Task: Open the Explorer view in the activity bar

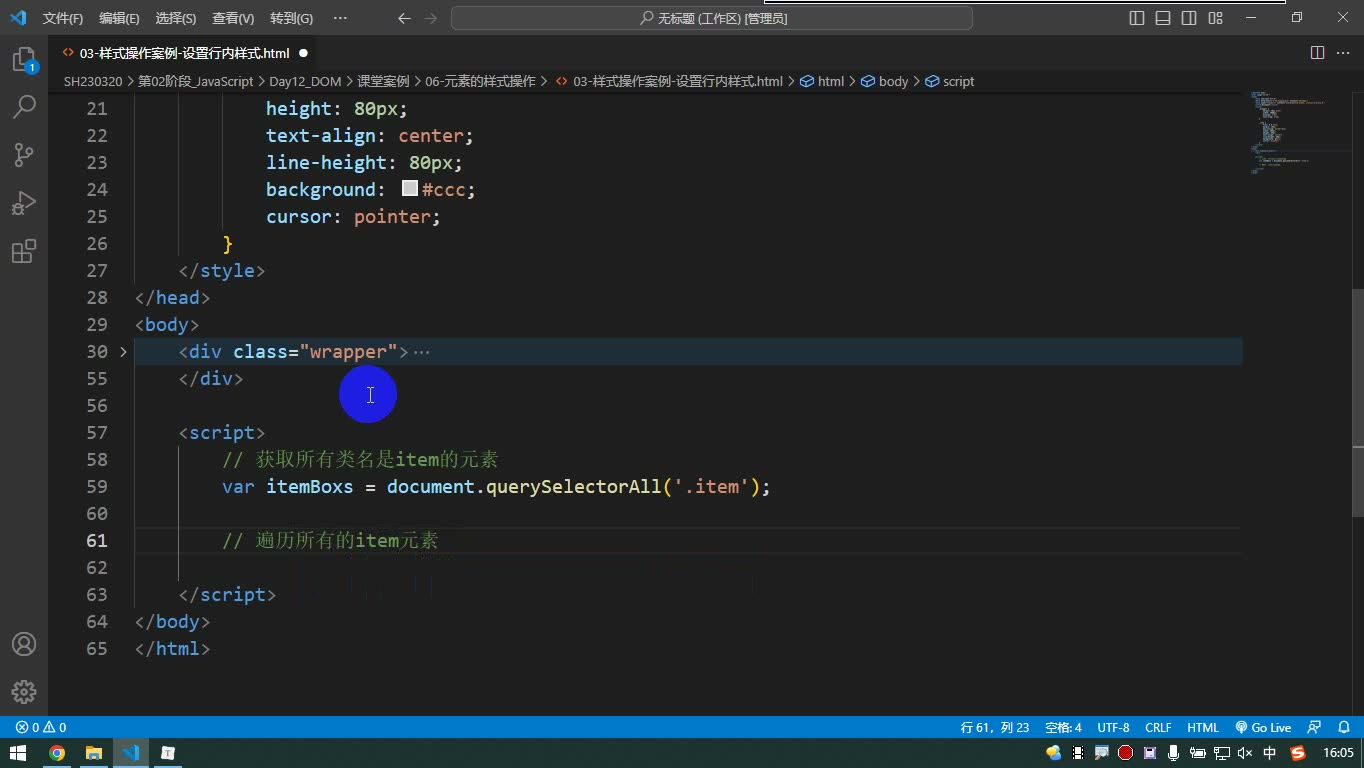Action: pos(24,60)
